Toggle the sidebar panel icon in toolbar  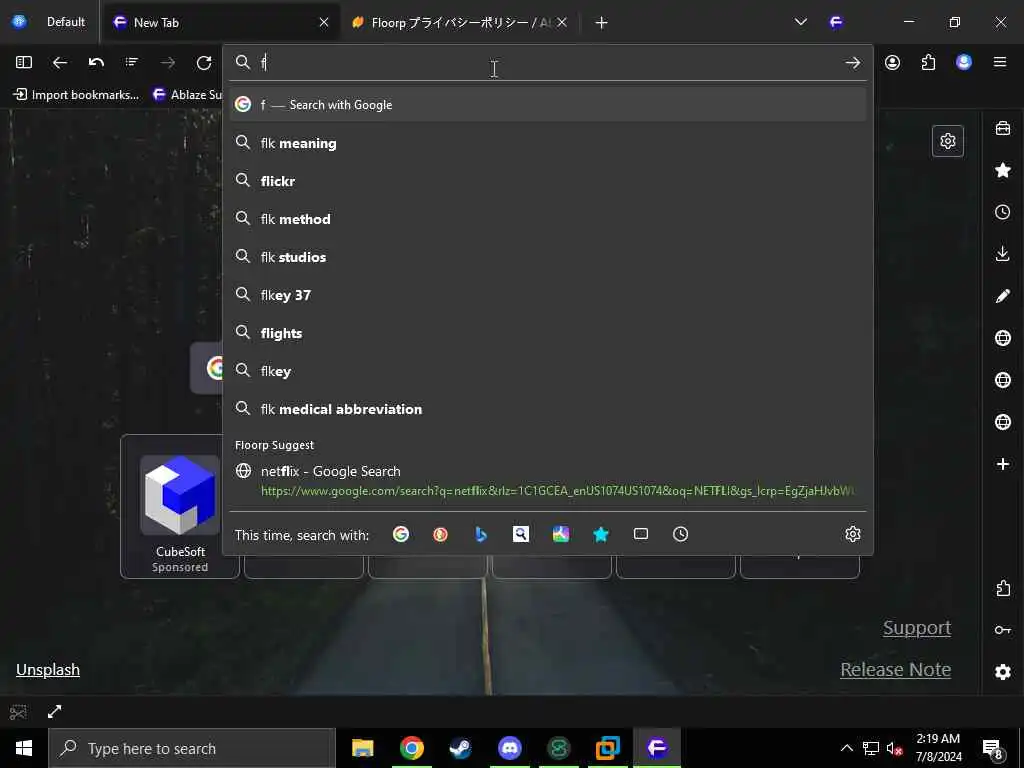click(24, 62)
